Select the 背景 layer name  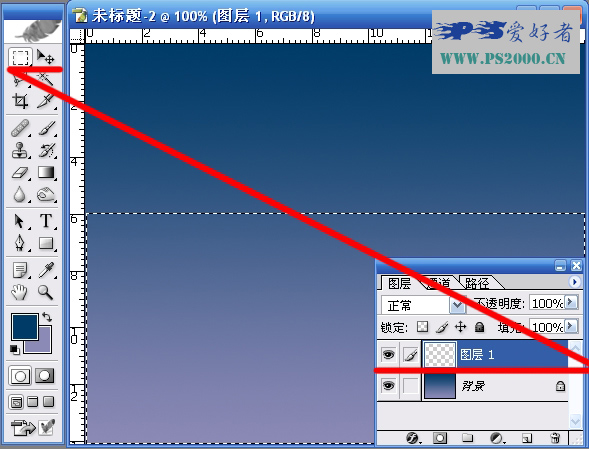pos(473,386)
